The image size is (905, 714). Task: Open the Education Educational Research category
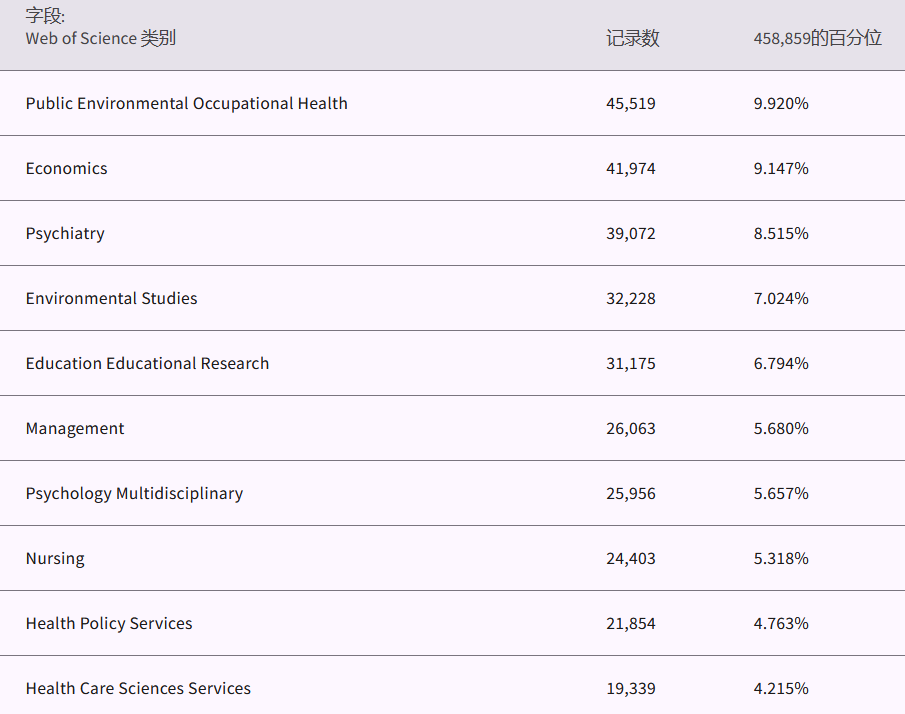coord(147,363)
